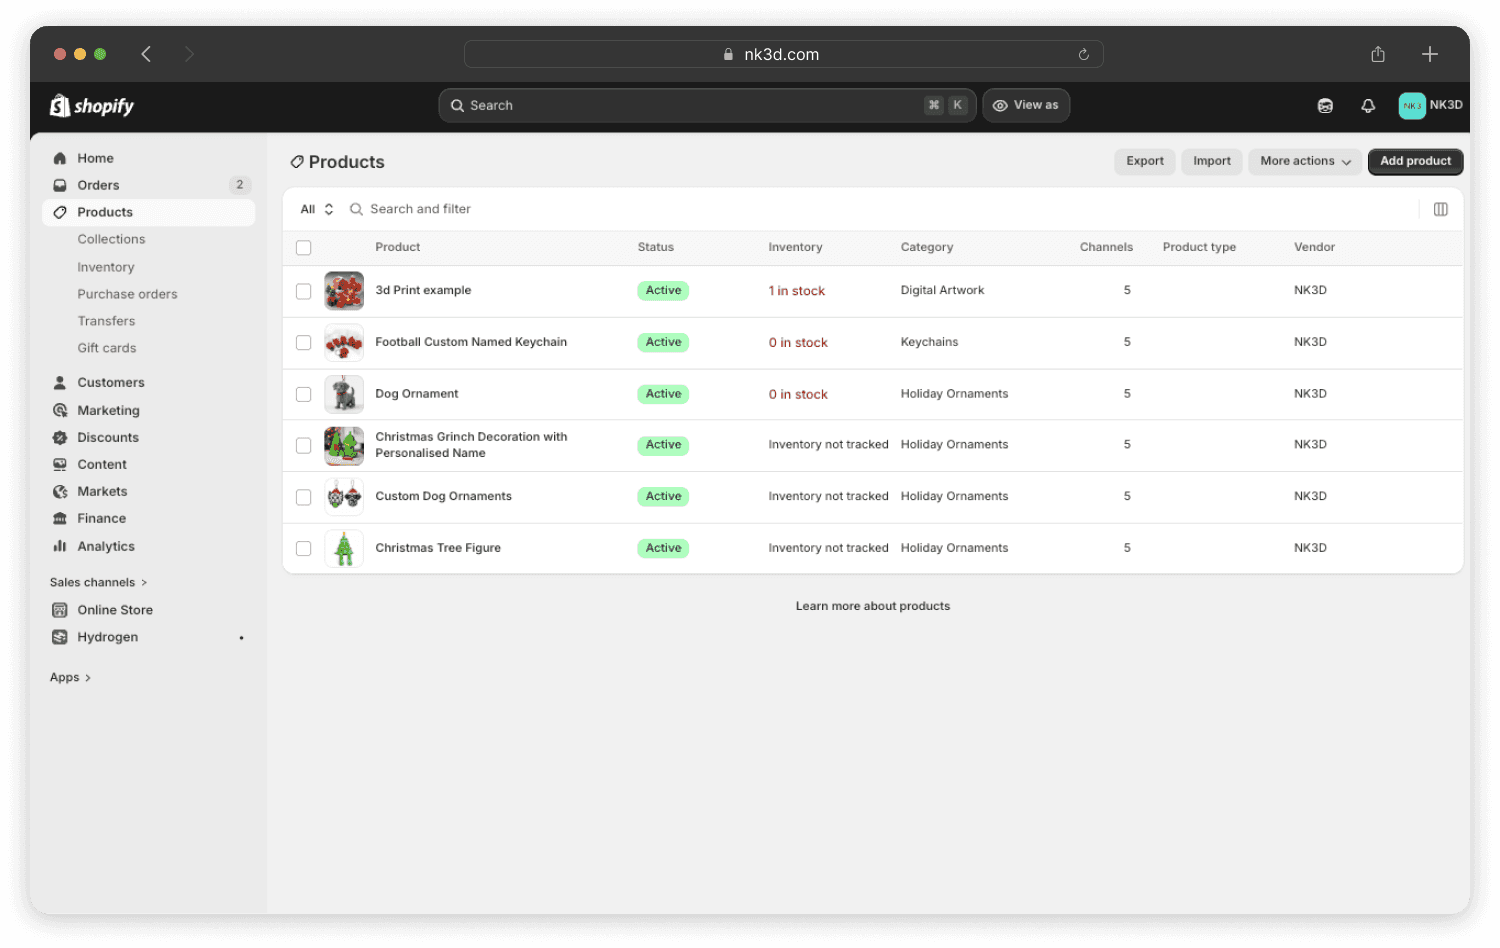Click the Markets globe icon
Viewport: 1500px width, 948px height.
(60, 491)
